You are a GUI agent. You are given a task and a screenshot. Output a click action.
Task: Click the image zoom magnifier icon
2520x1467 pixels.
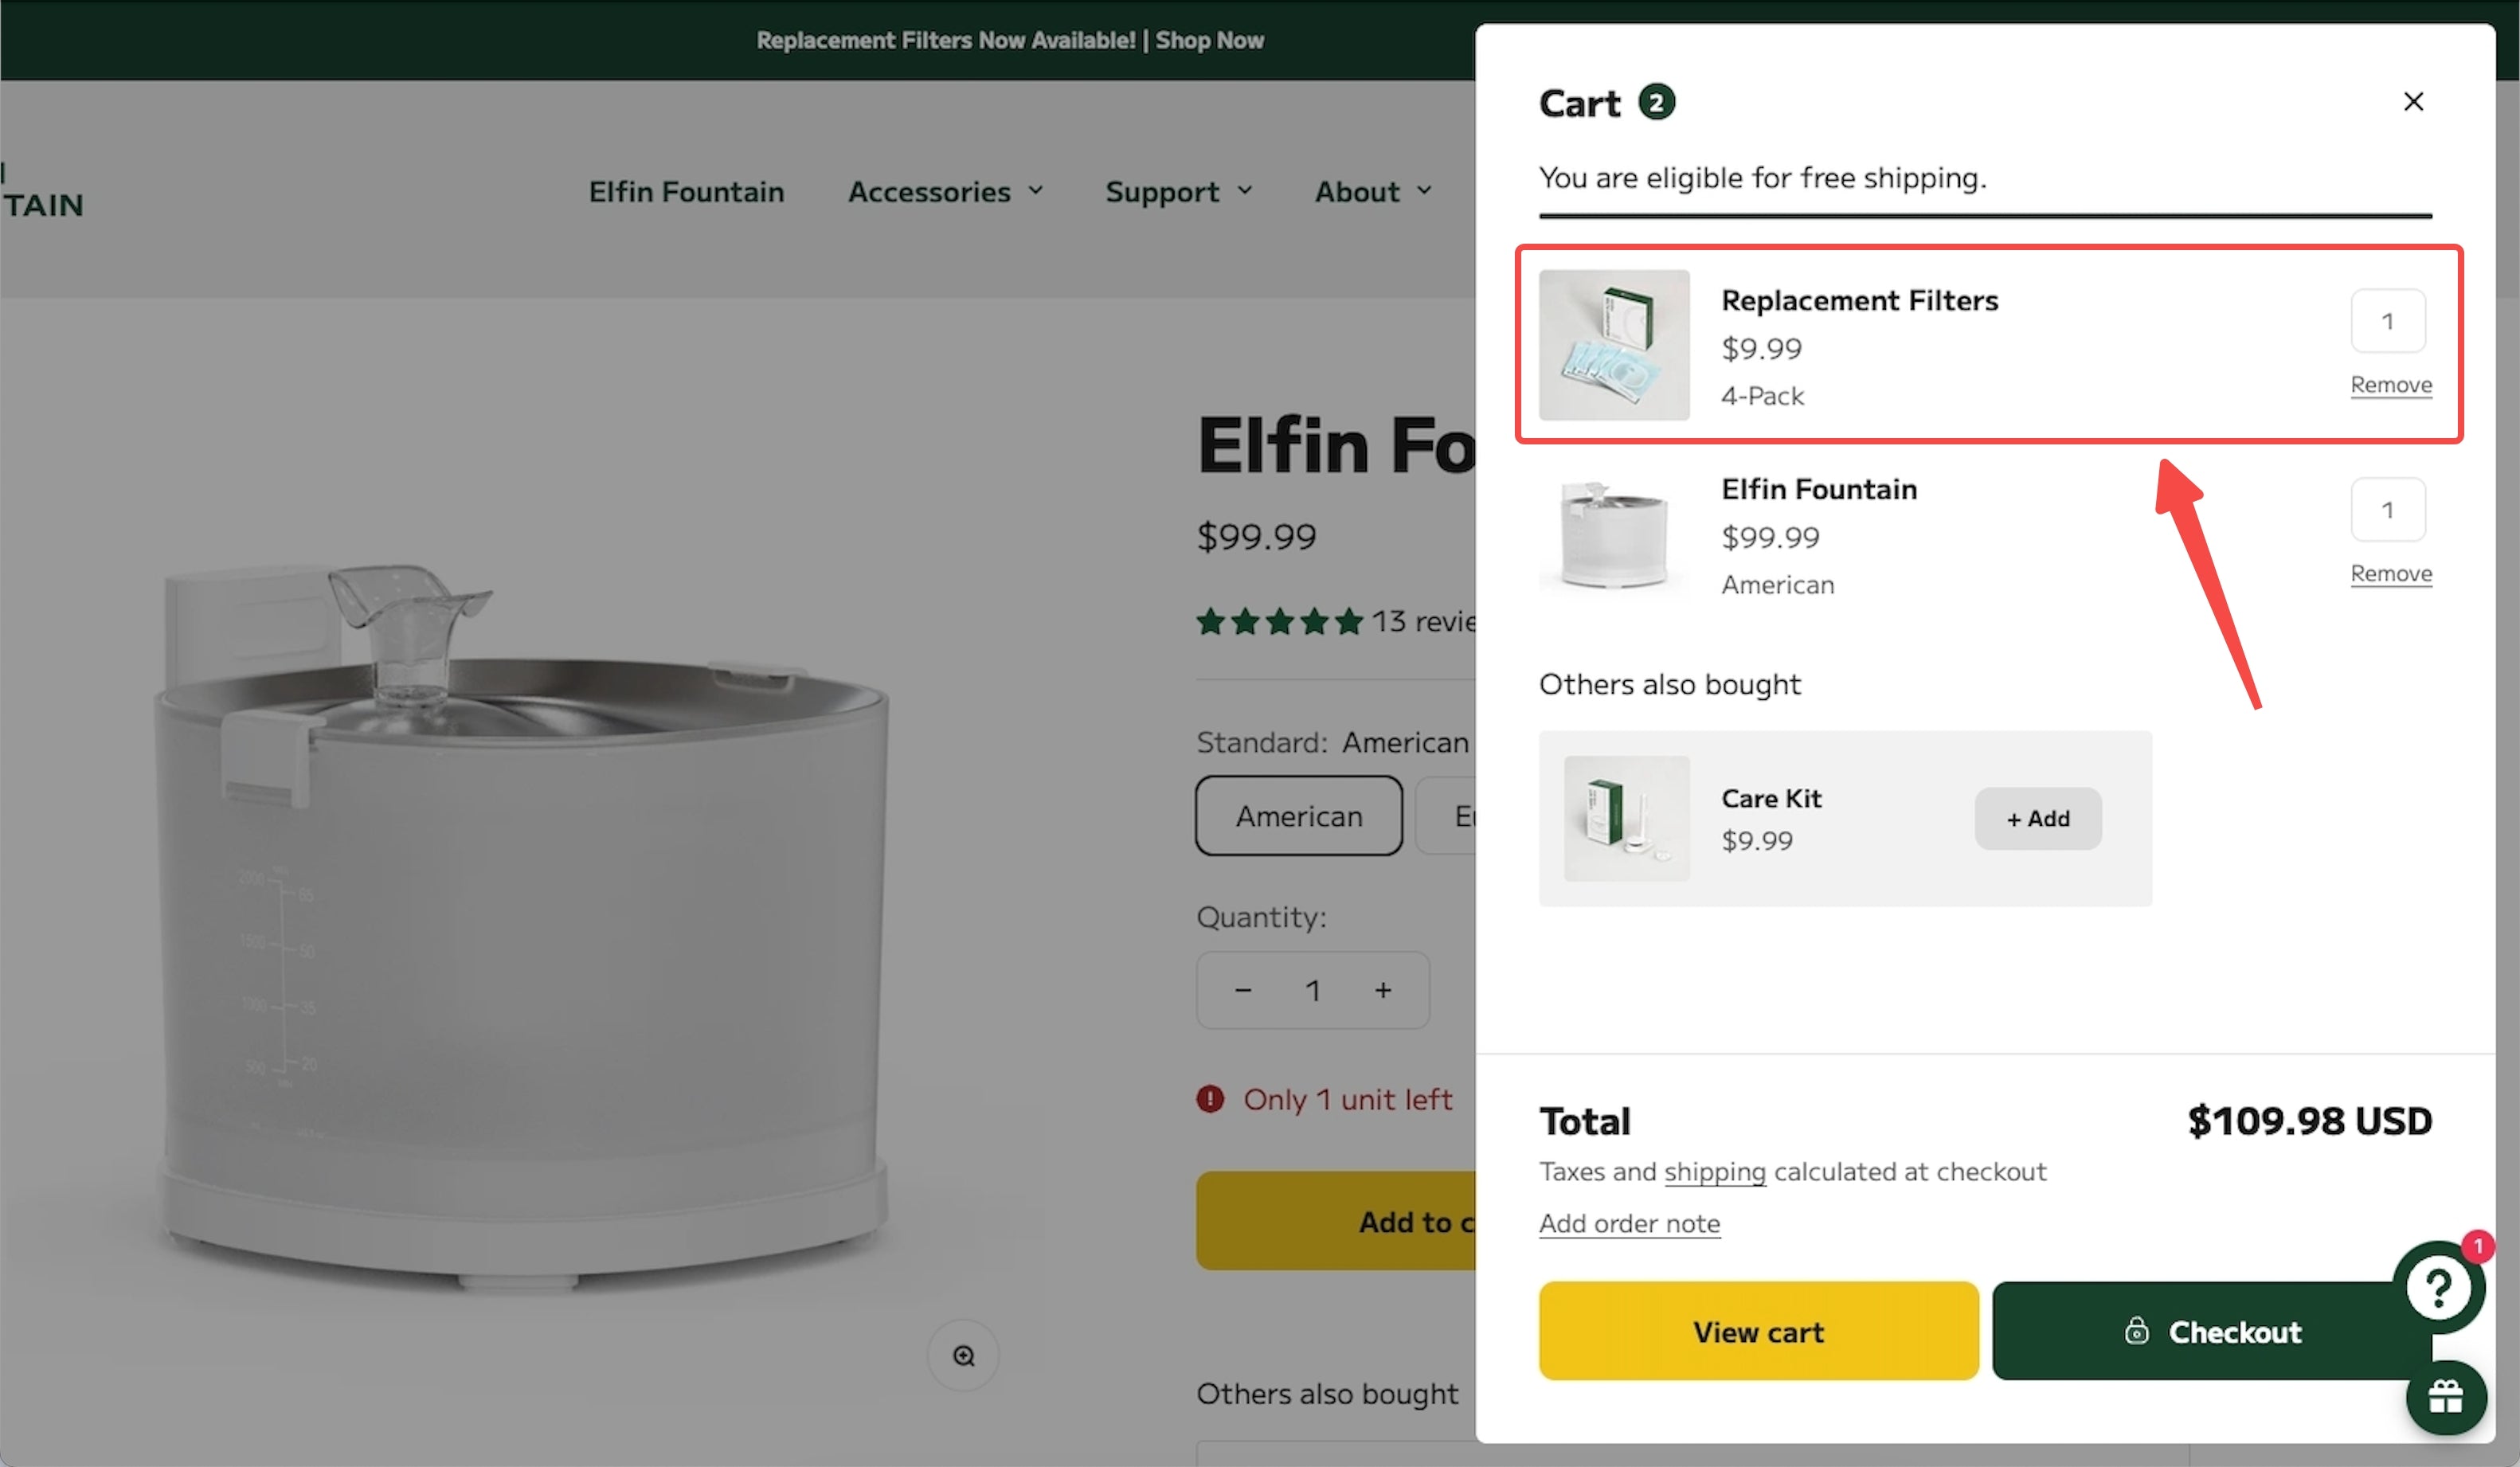(x=963, y=1355)
